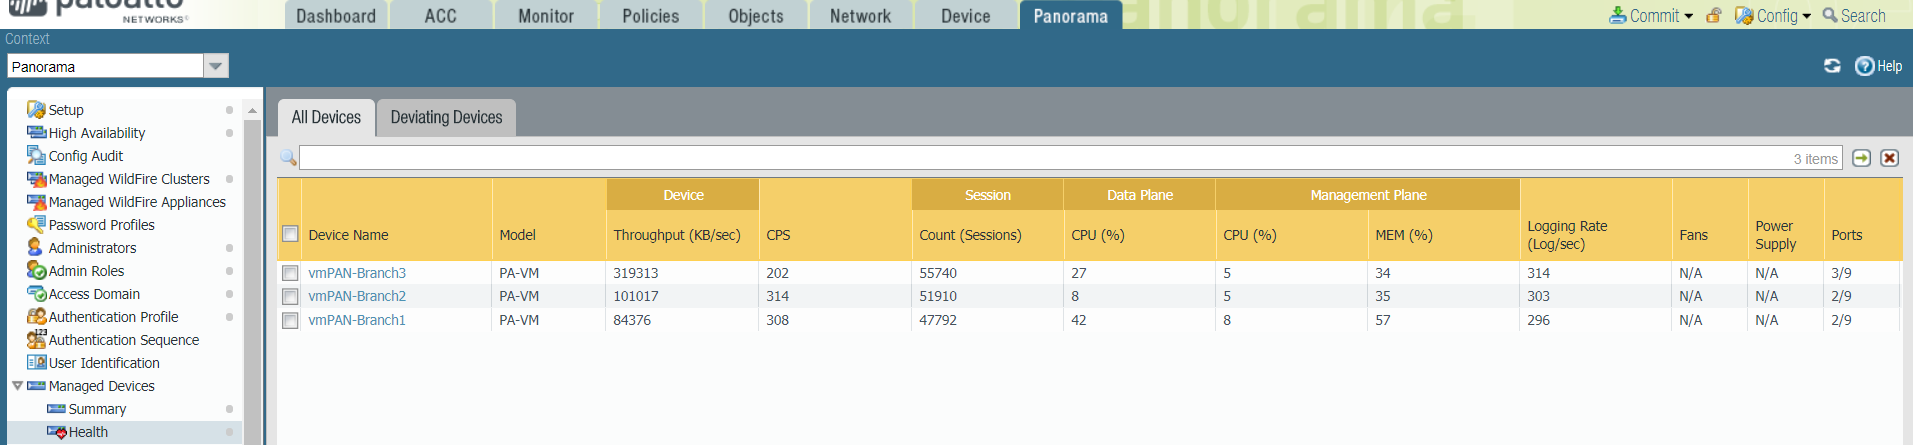Open Summary under Managed Devices

(x=97, y=409)
